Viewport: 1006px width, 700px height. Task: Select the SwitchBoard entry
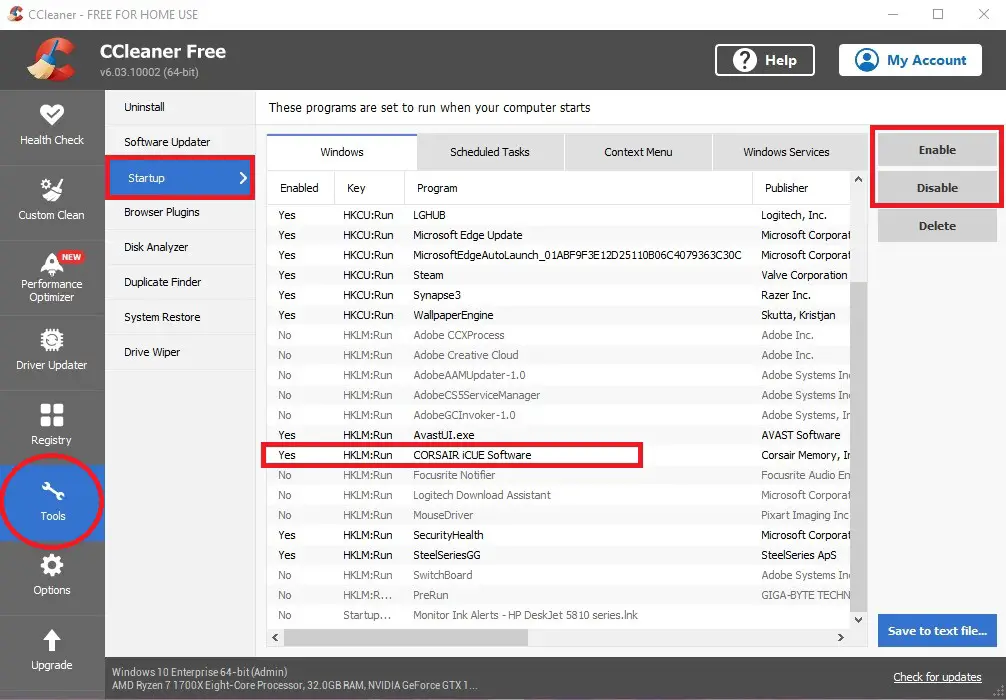(x=559, y=575)
